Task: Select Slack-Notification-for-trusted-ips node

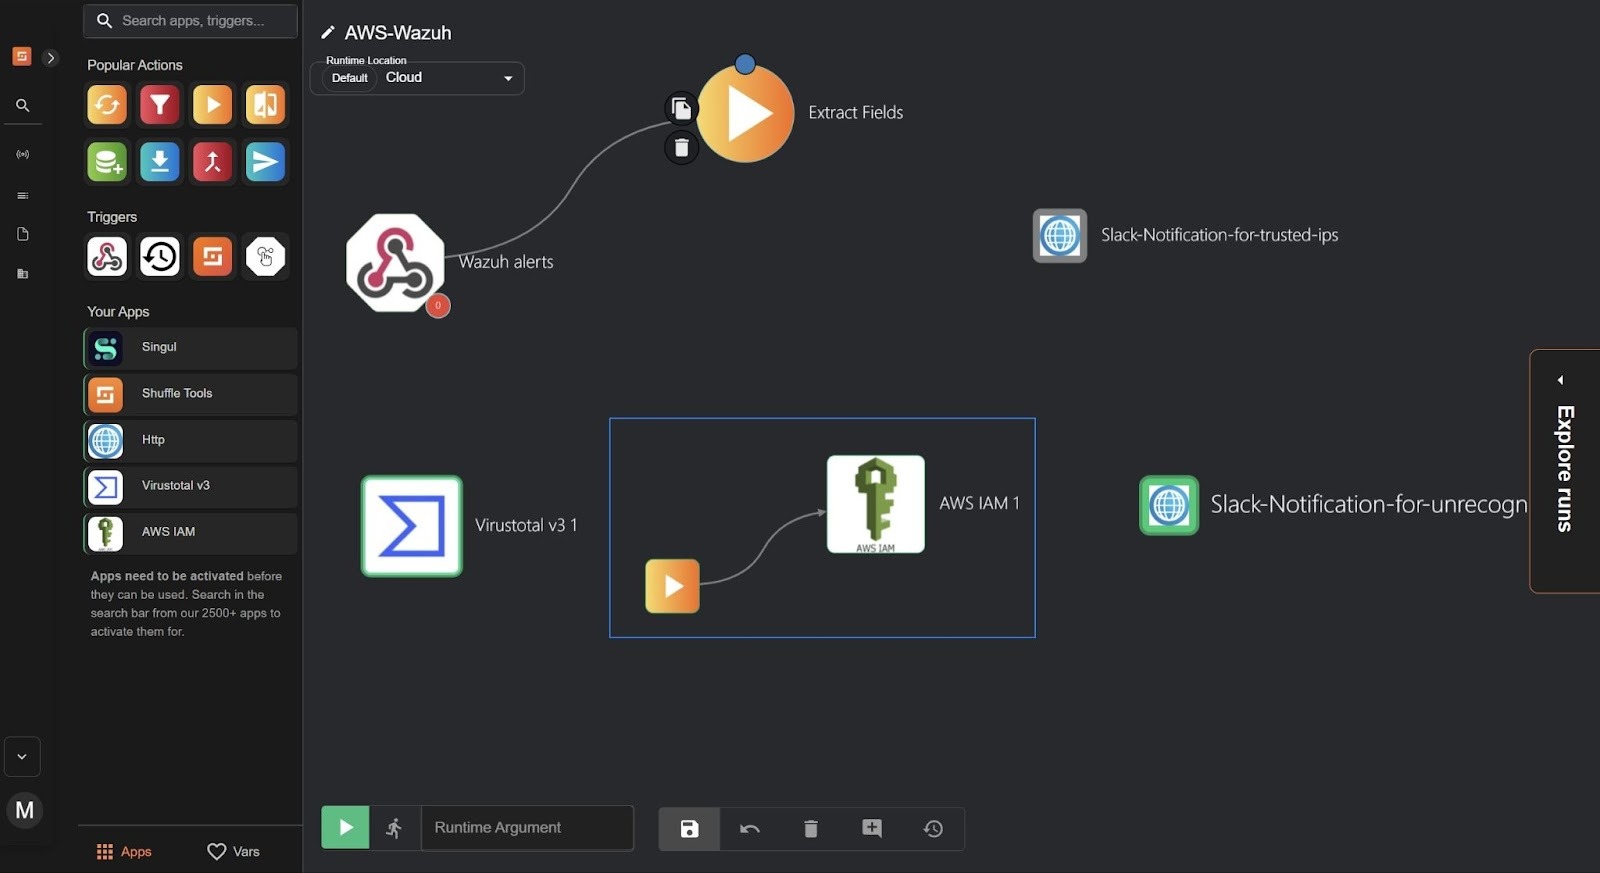Action: click(1059, 236)
